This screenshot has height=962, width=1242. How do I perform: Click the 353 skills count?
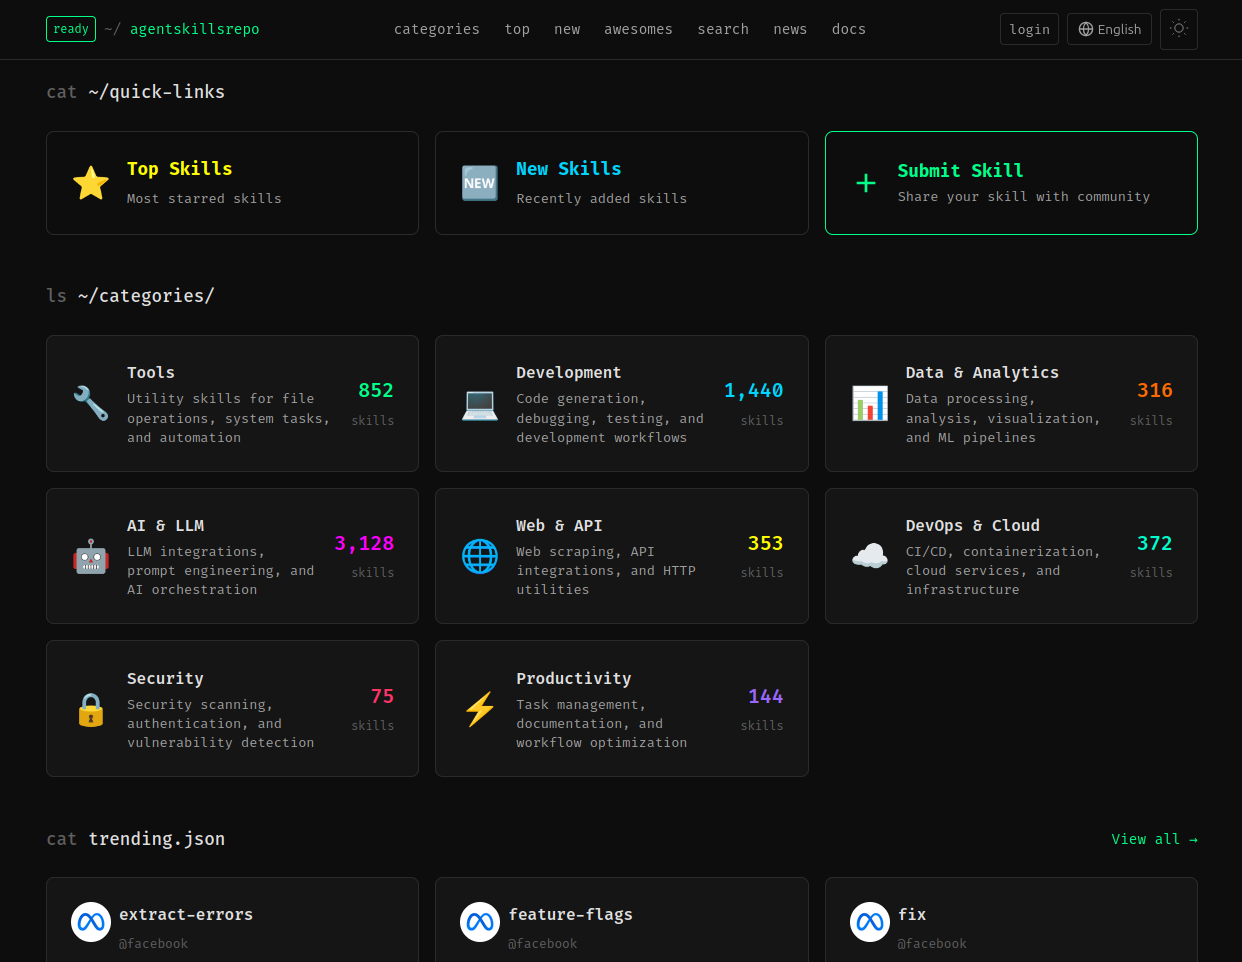point(766,543)
